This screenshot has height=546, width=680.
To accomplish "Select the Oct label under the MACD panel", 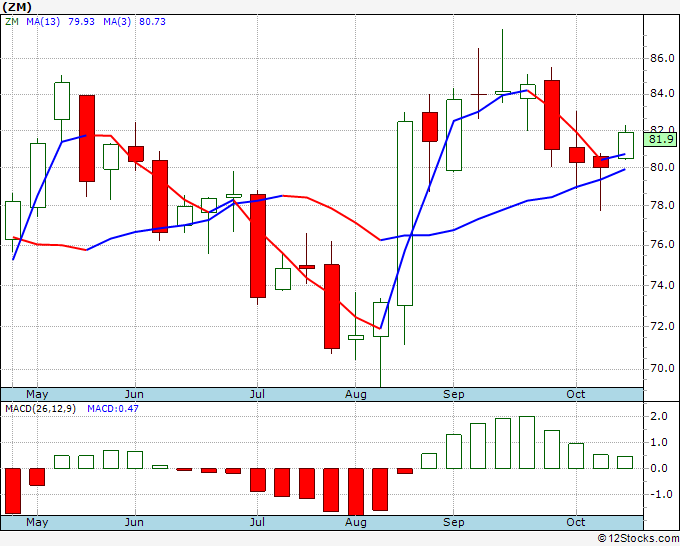I will pos(576,522).
